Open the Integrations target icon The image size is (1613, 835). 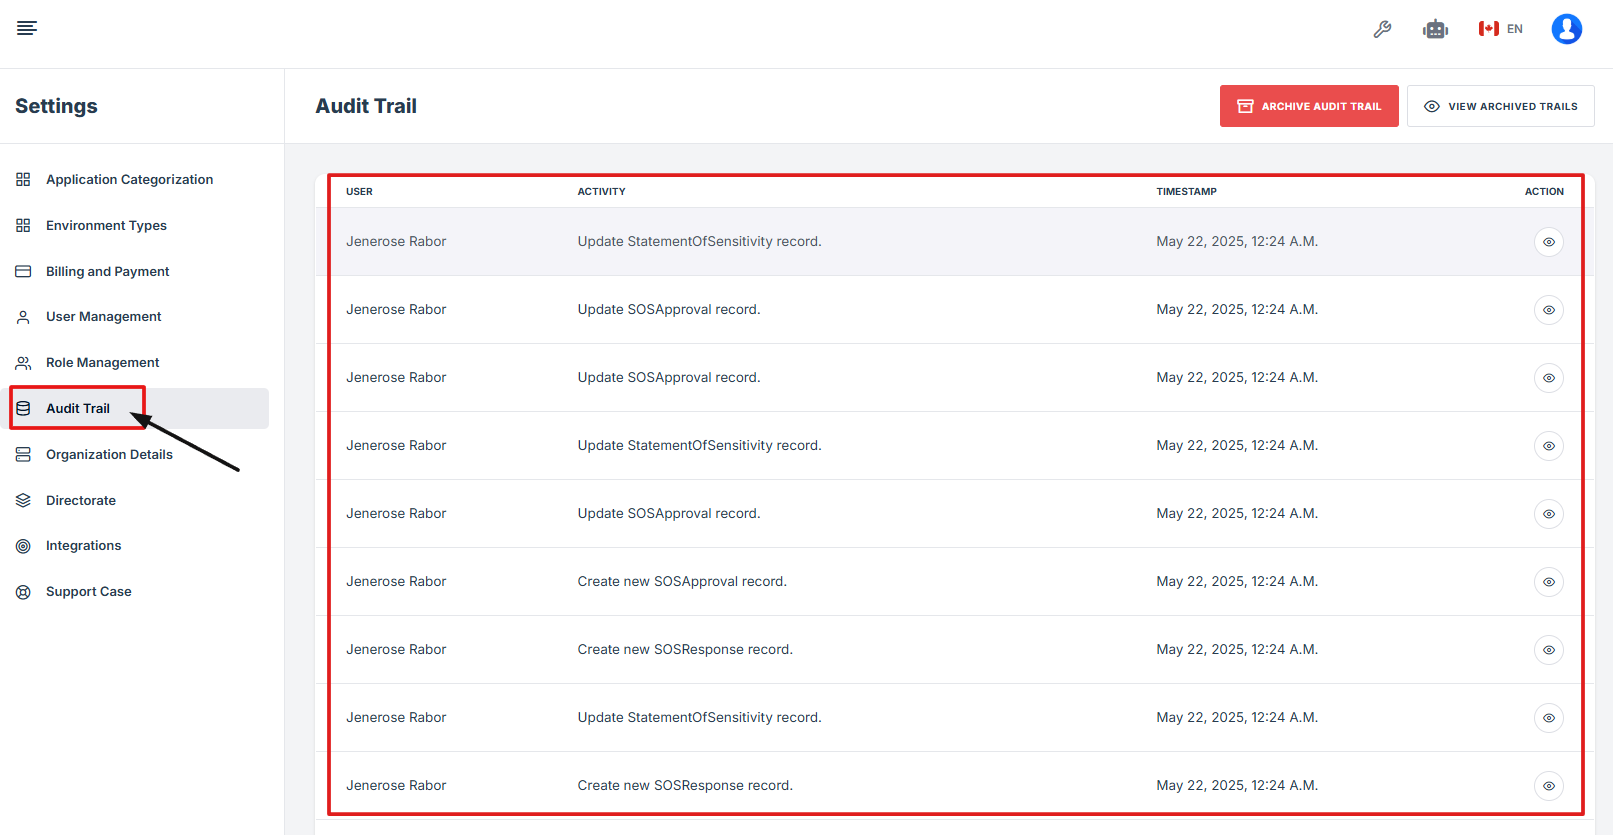(x=23, y=546)
